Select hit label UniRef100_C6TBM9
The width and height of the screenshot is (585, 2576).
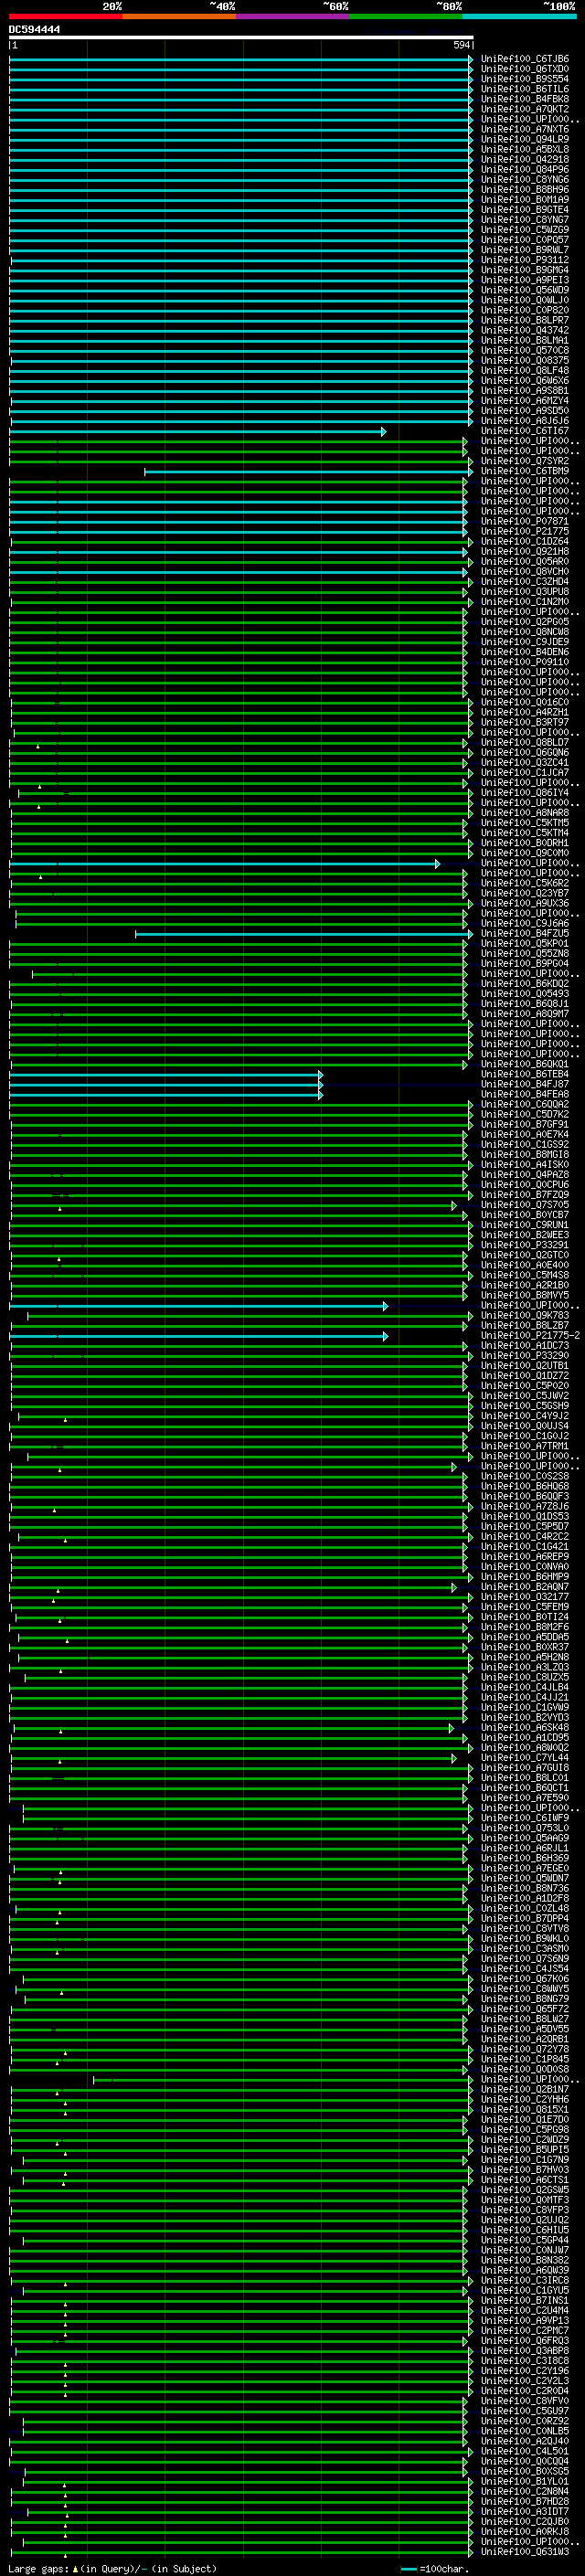(525, 472)
